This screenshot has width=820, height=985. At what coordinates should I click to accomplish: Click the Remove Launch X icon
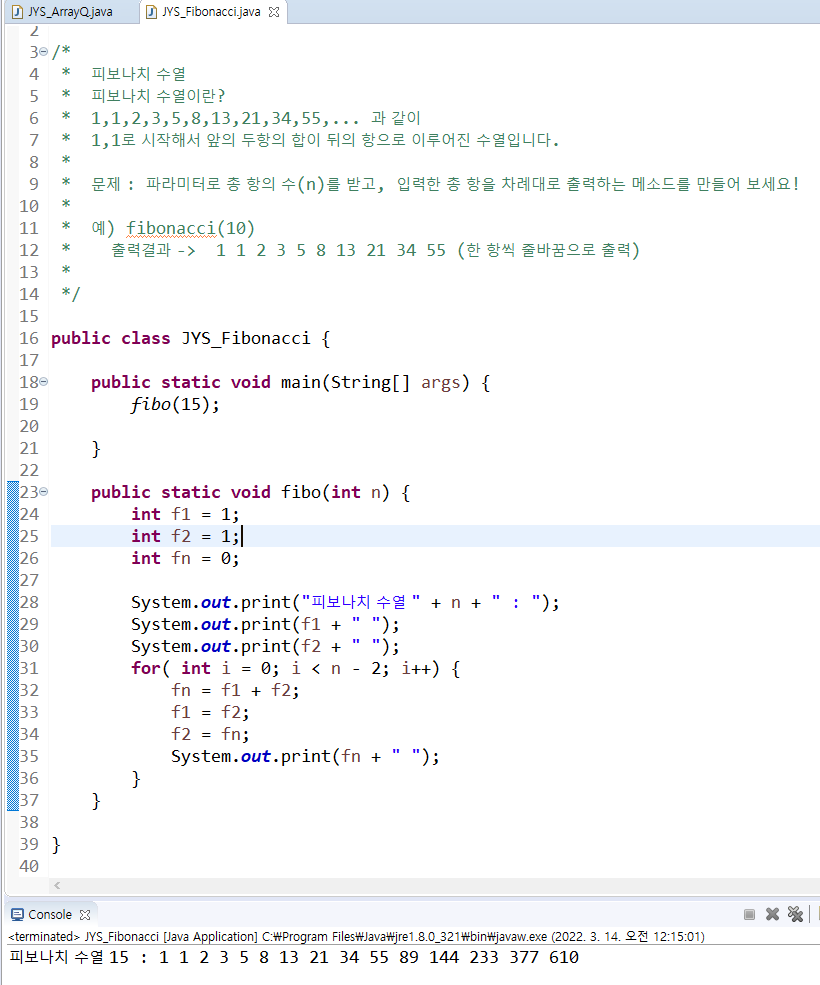coord(772,914)
